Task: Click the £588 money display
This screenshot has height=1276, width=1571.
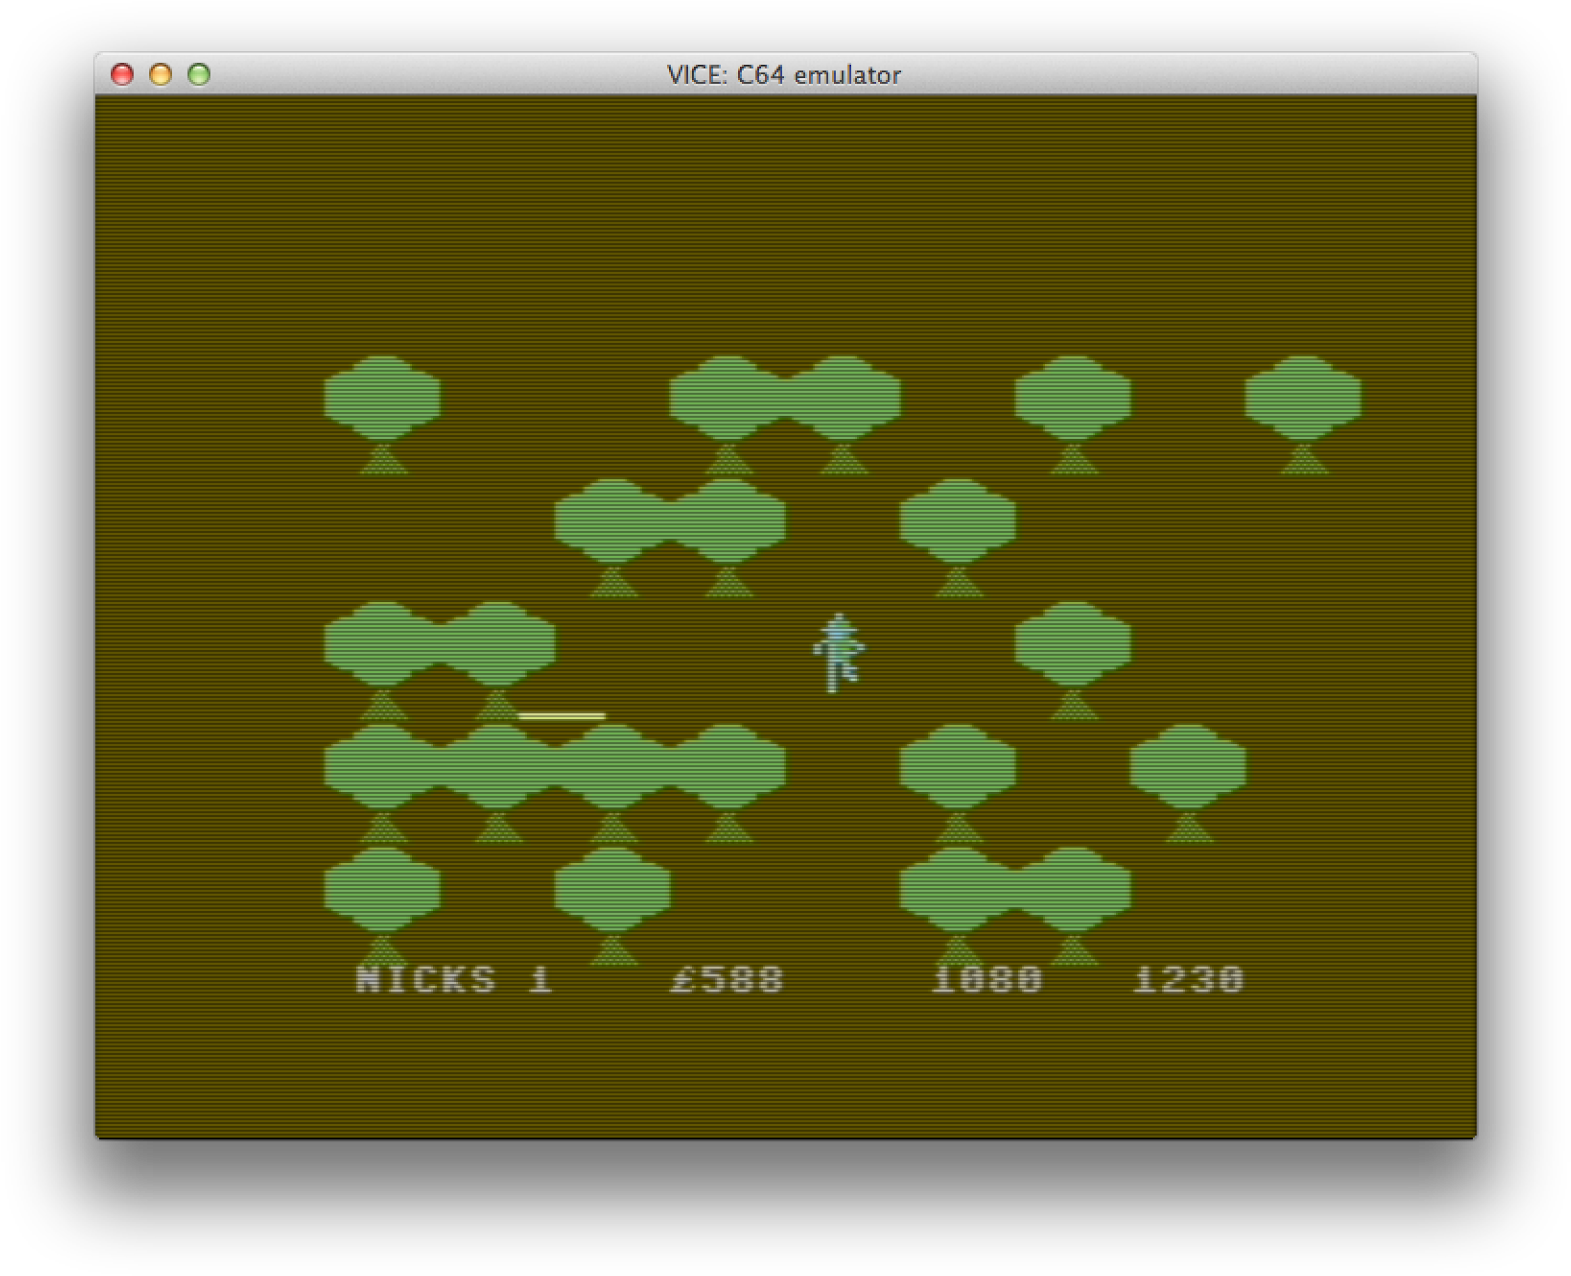Action: 727,979
